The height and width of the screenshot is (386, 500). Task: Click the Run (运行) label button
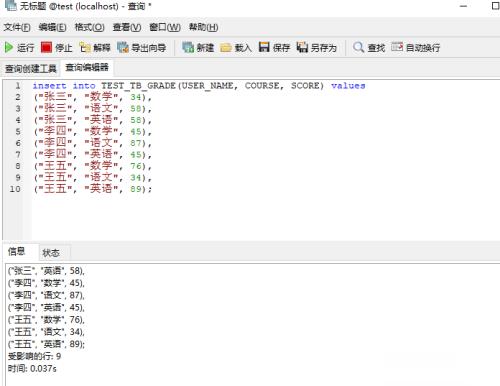[x=26, y=48]
